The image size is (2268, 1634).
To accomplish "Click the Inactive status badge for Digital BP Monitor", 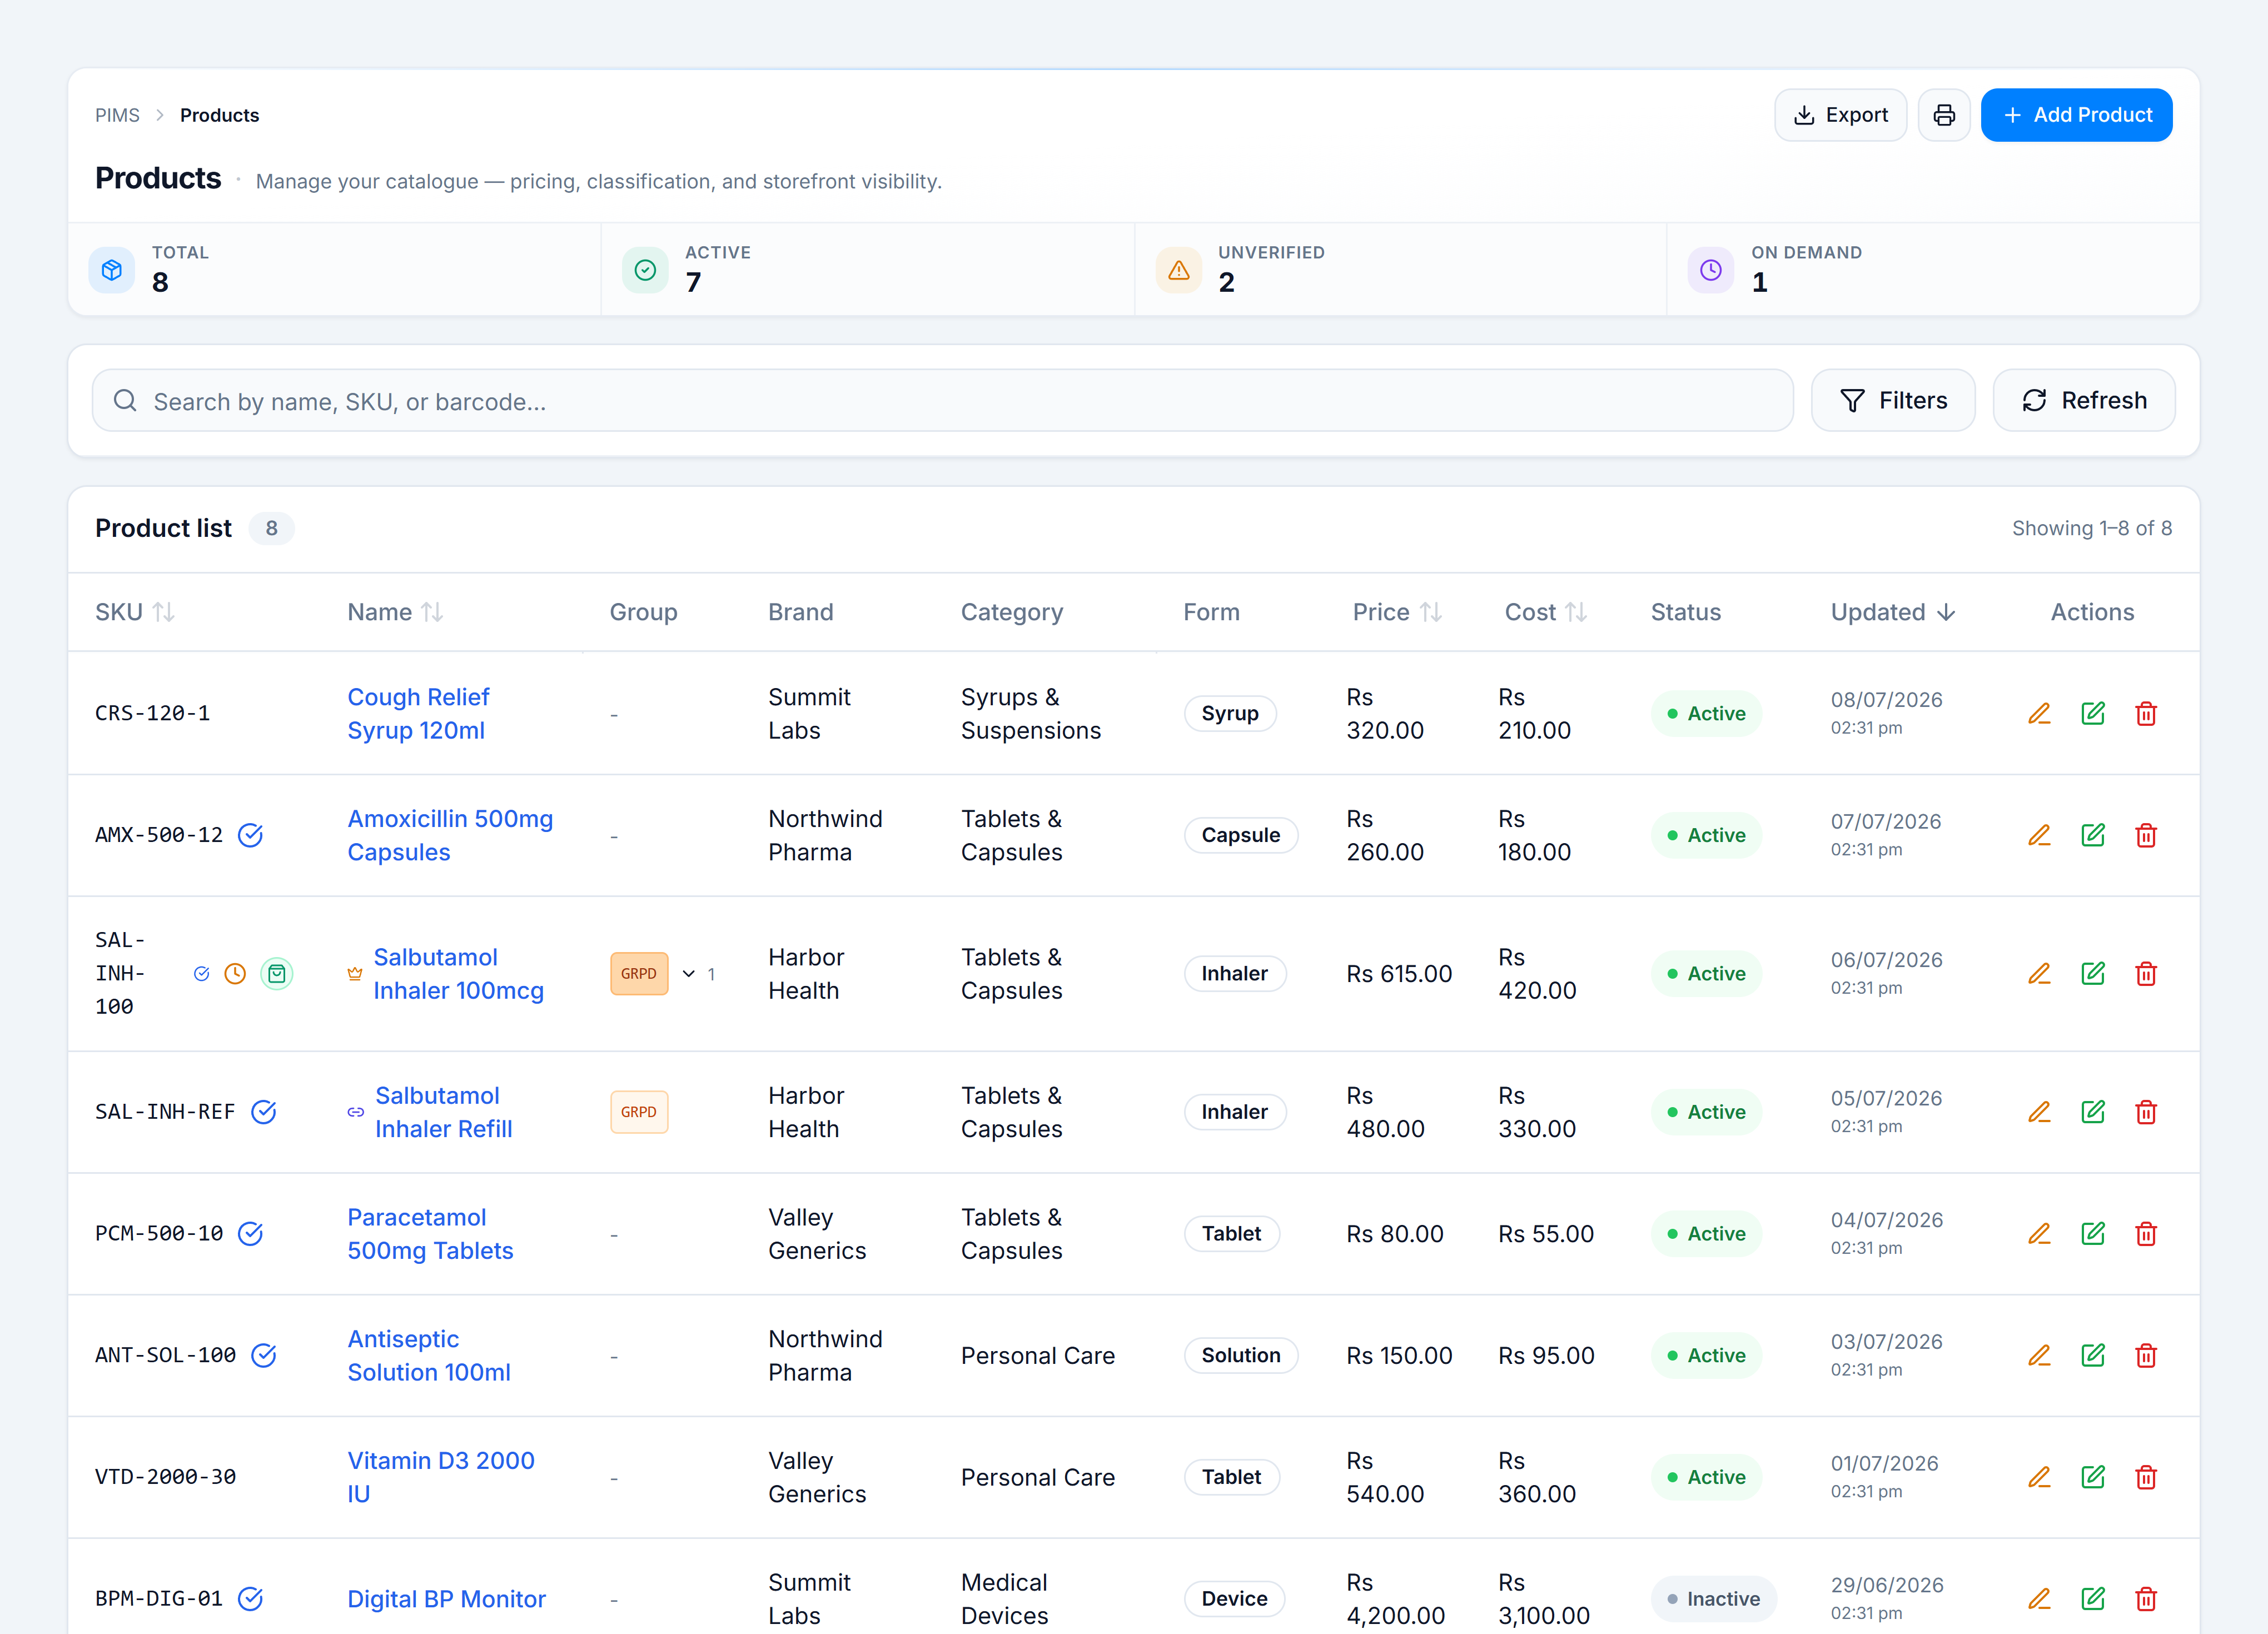I will point(1713,1598).
